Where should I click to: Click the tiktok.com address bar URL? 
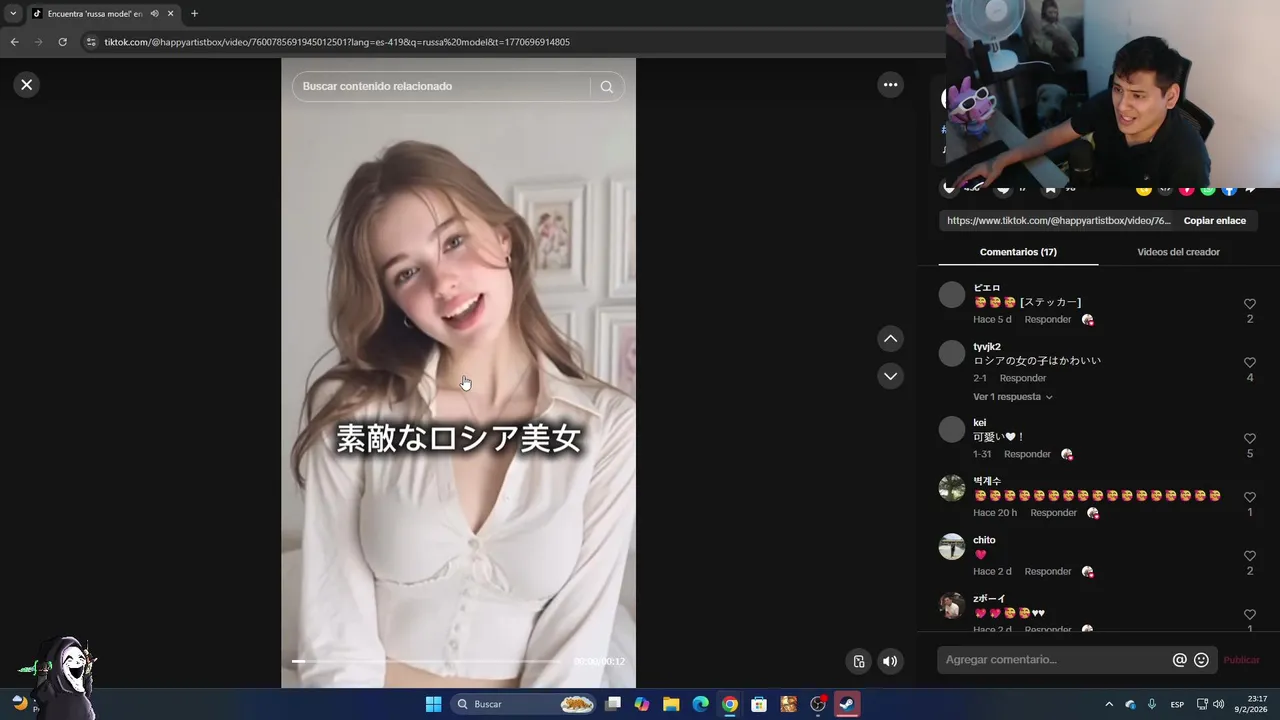click(x=337, y=42)
